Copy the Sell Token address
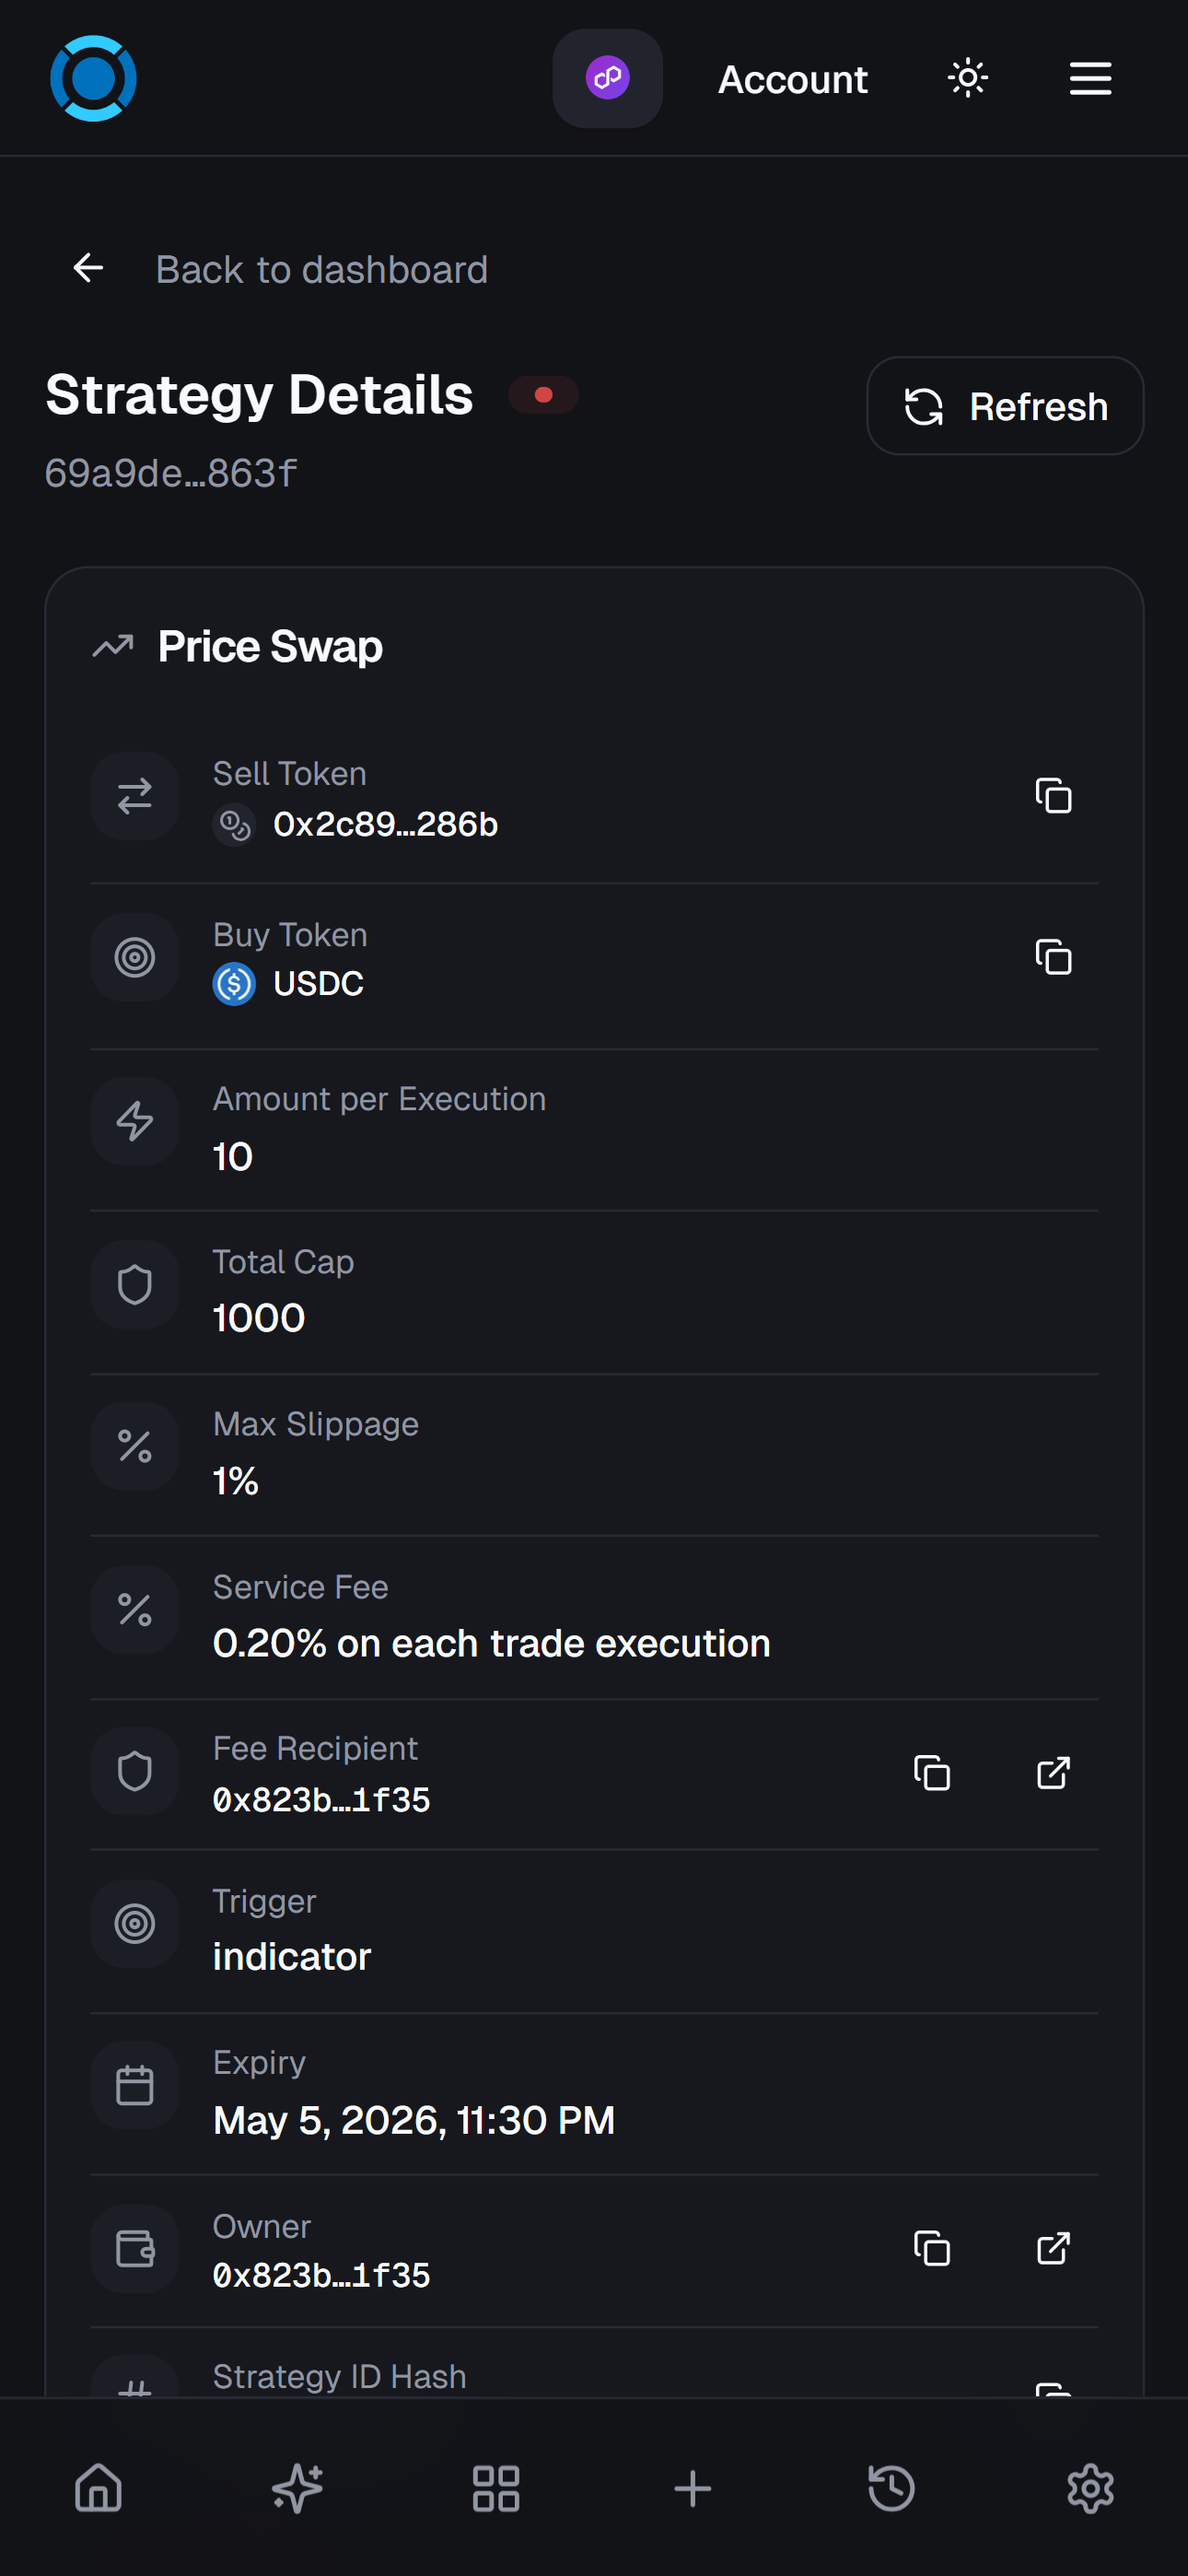This screenshot has width=1188, height=2576. (x=1053, y=796)
